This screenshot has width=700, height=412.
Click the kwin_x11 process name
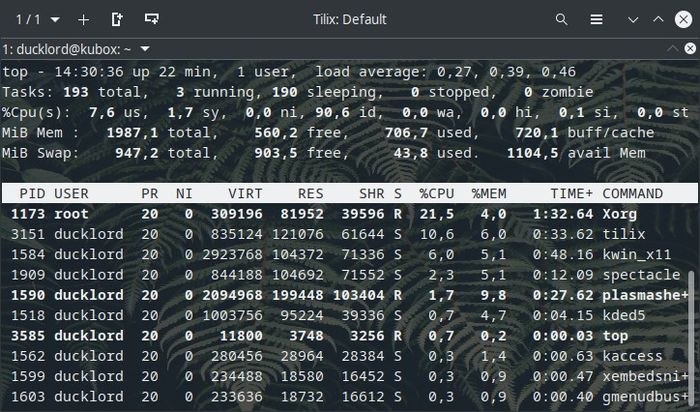point(637,255)
